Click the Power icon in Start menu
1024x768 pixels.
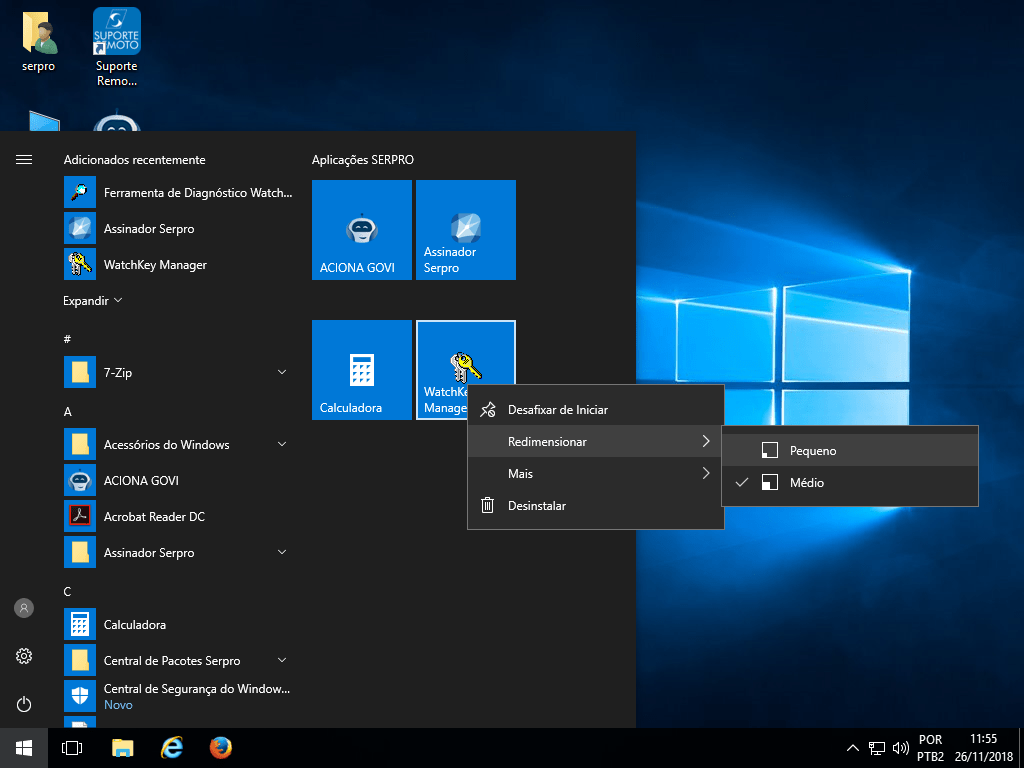(x=24, y=704)
